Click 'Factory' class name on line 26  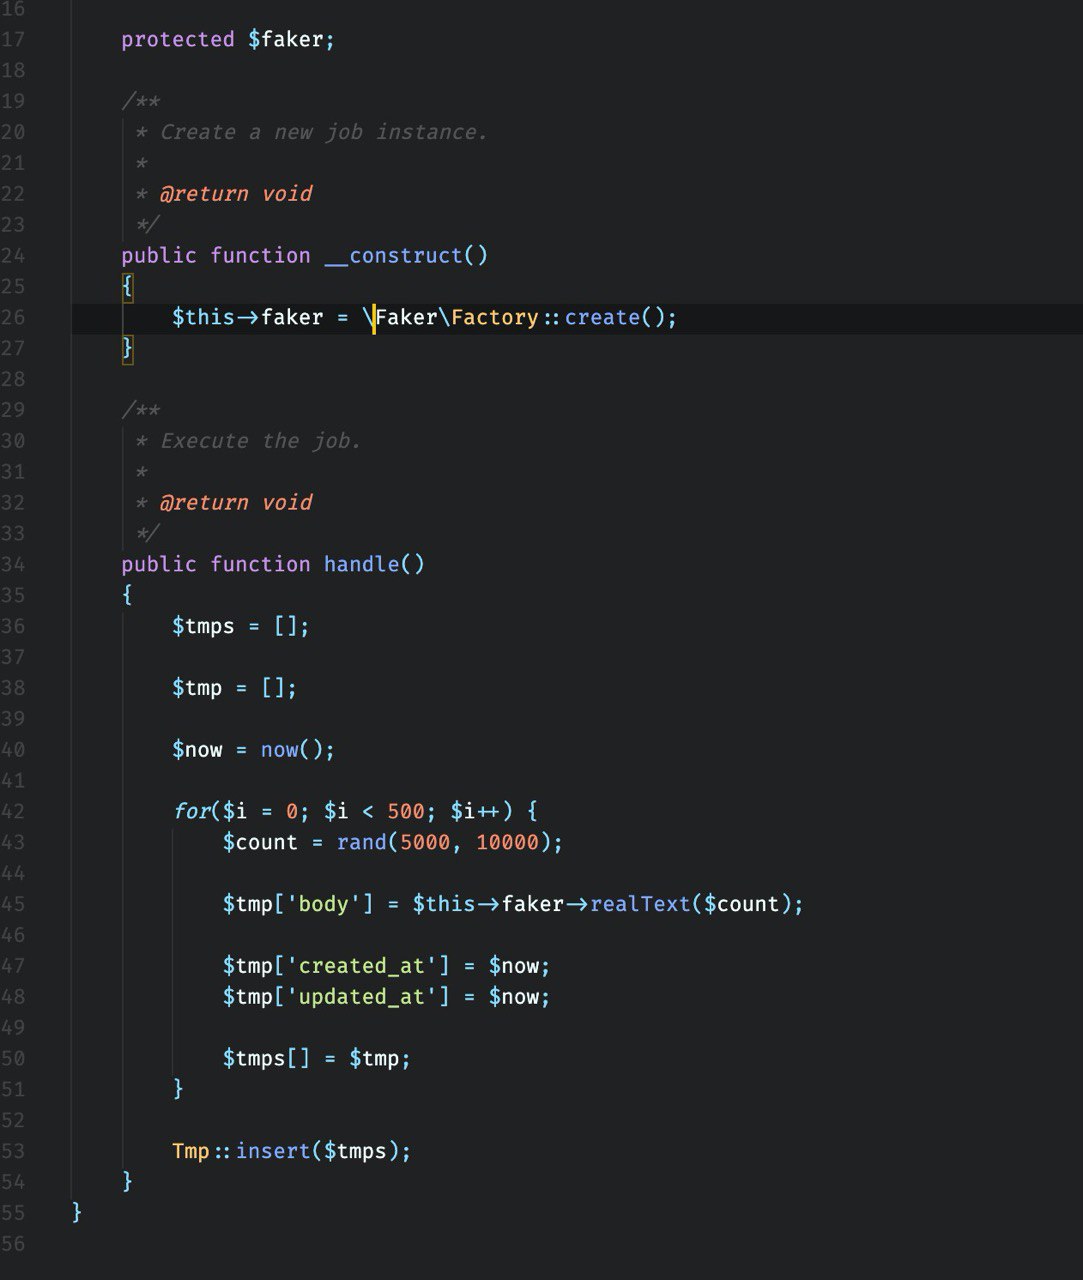click(495, 318)
